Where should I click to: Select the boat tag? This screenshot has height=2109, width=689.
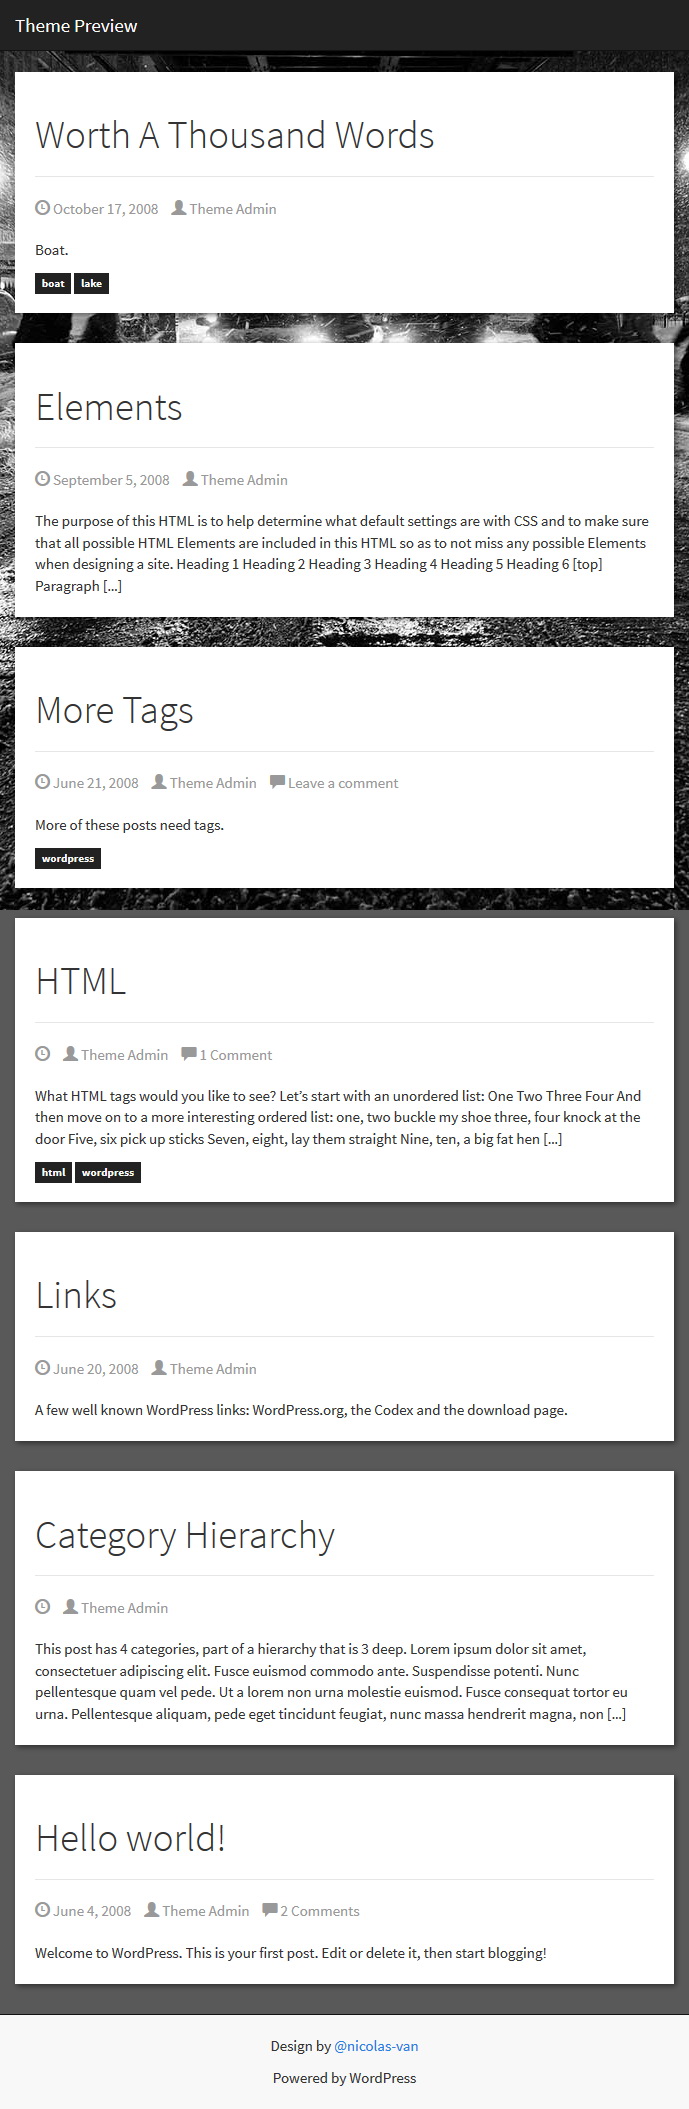pos(53,284)
